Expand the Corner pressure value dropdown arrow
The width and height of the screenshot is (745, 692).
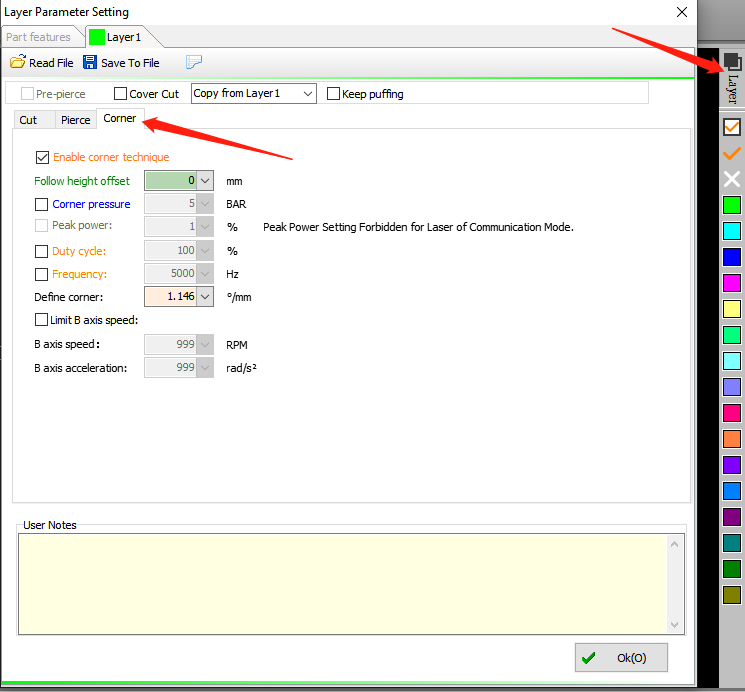click(x=205, y=204)
